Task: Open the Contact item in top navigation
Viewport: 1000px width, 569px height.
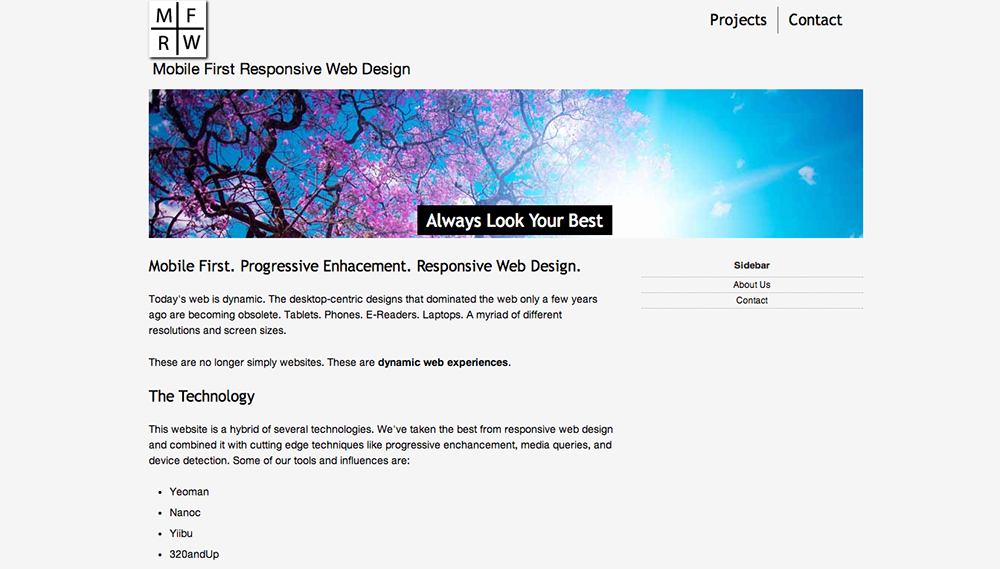Action: point(815,20)
